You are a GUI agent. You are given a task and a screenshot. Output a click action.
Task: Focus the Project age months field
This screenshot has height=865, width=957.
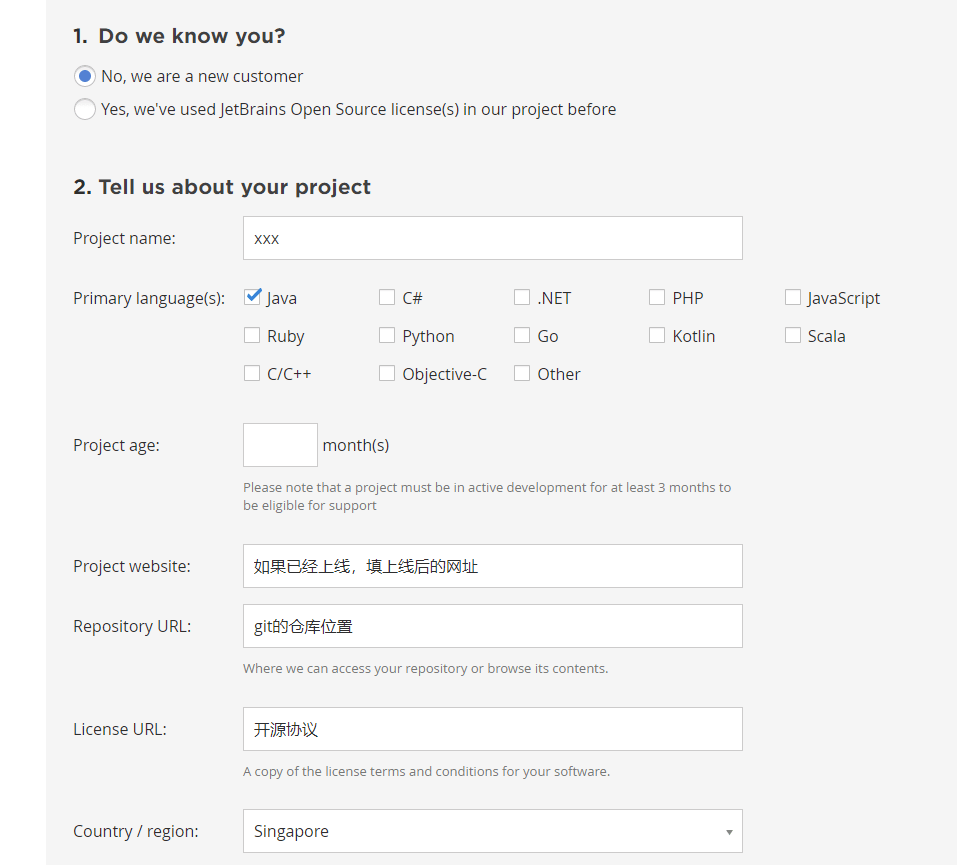tap(280, 445)
